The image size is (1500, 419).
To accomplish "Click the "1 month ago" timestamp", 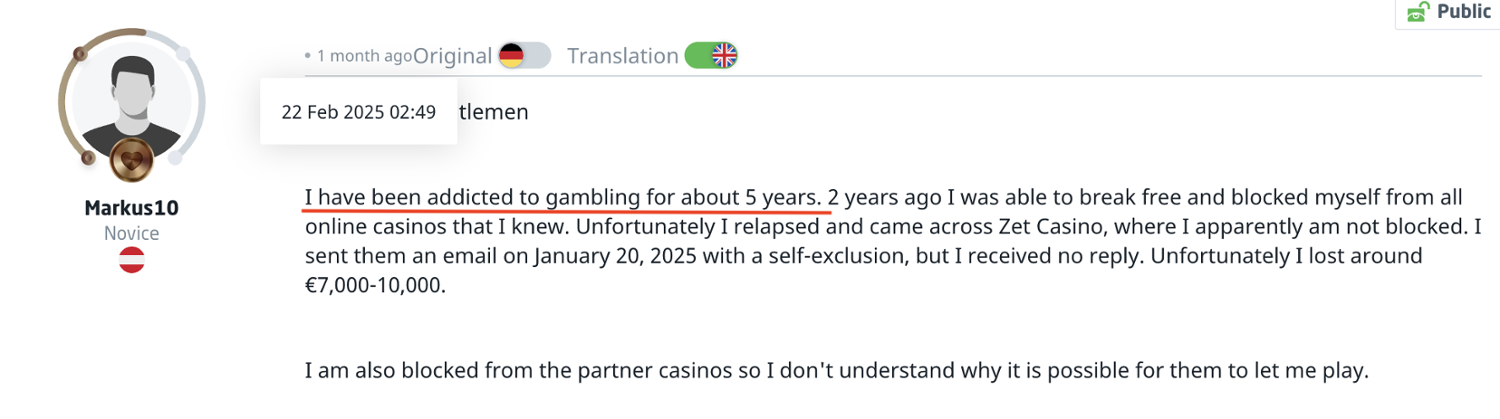I will pos(364,57).
